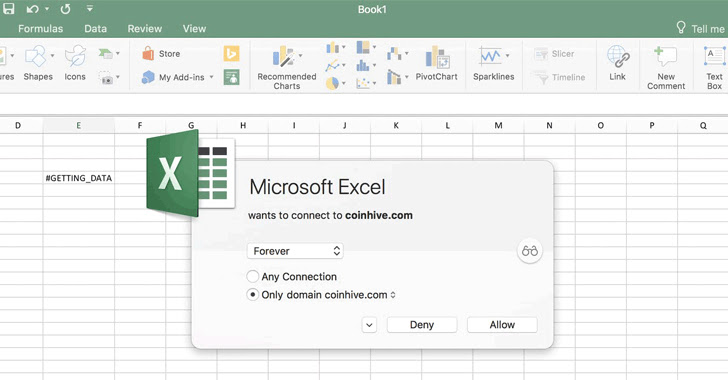This screenshot has height=380, width=728.
Task: Click the Save icon in title bar
Action: click(8, 8)
